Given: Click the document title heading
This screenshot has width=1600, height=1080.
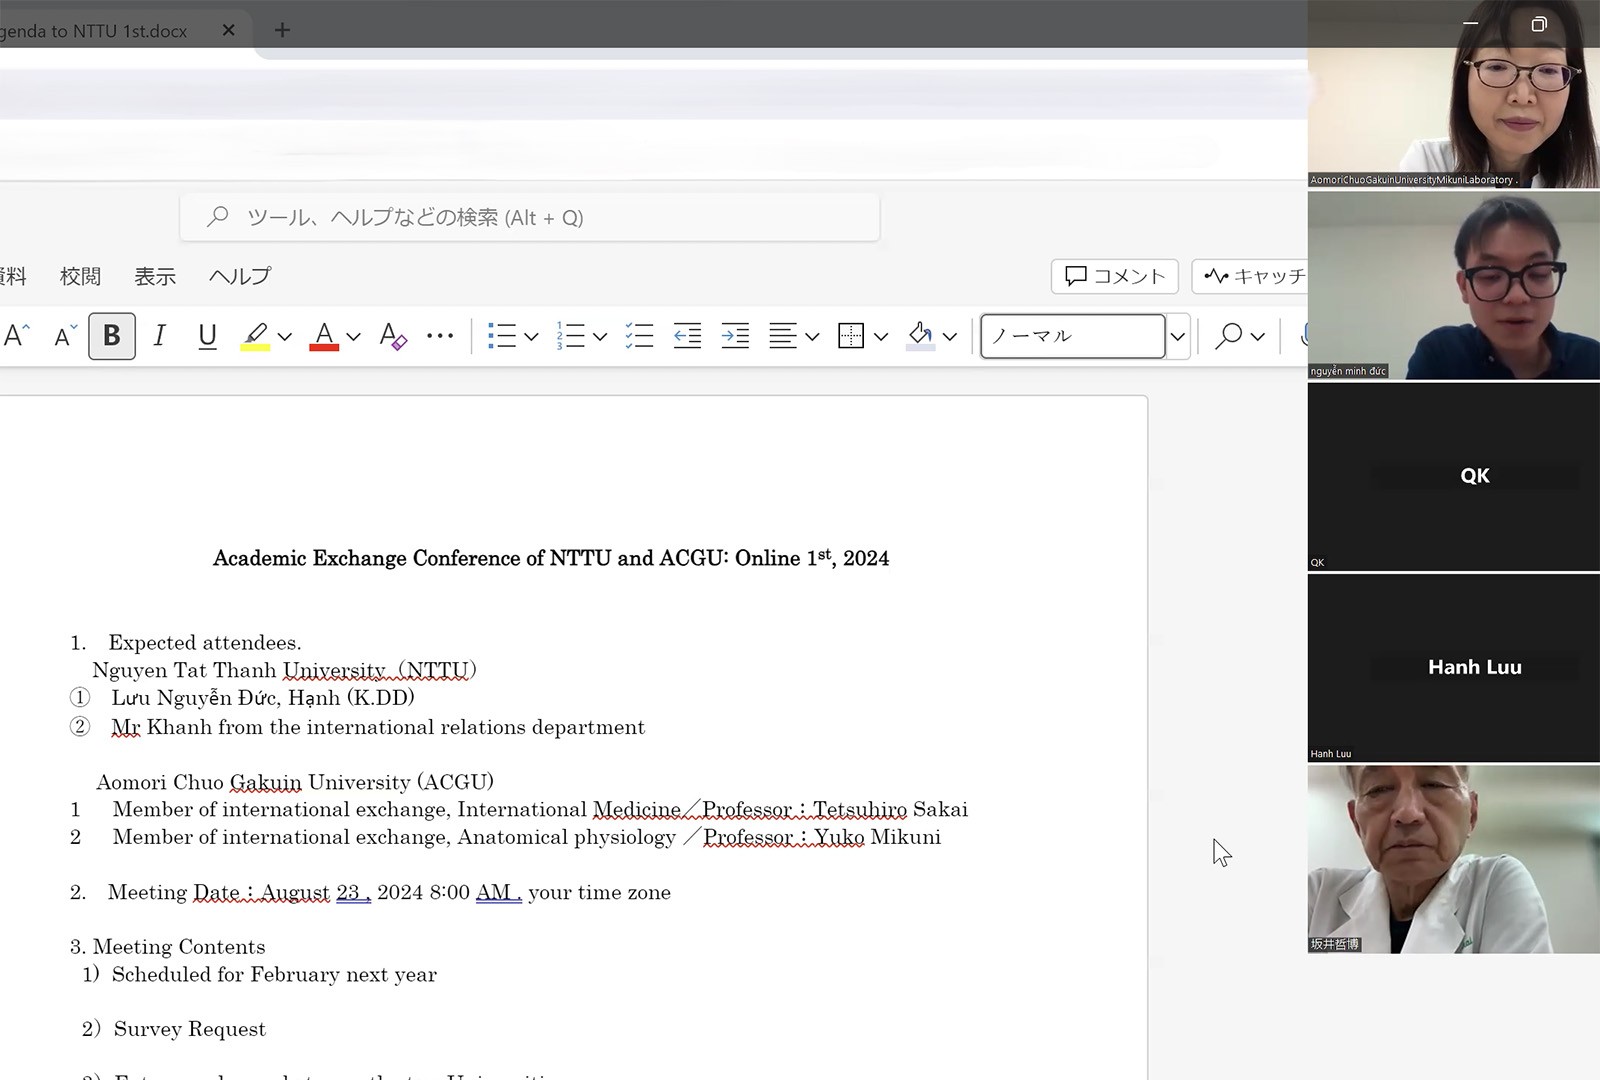Looking at the screenshot, I should click(551, 558).
